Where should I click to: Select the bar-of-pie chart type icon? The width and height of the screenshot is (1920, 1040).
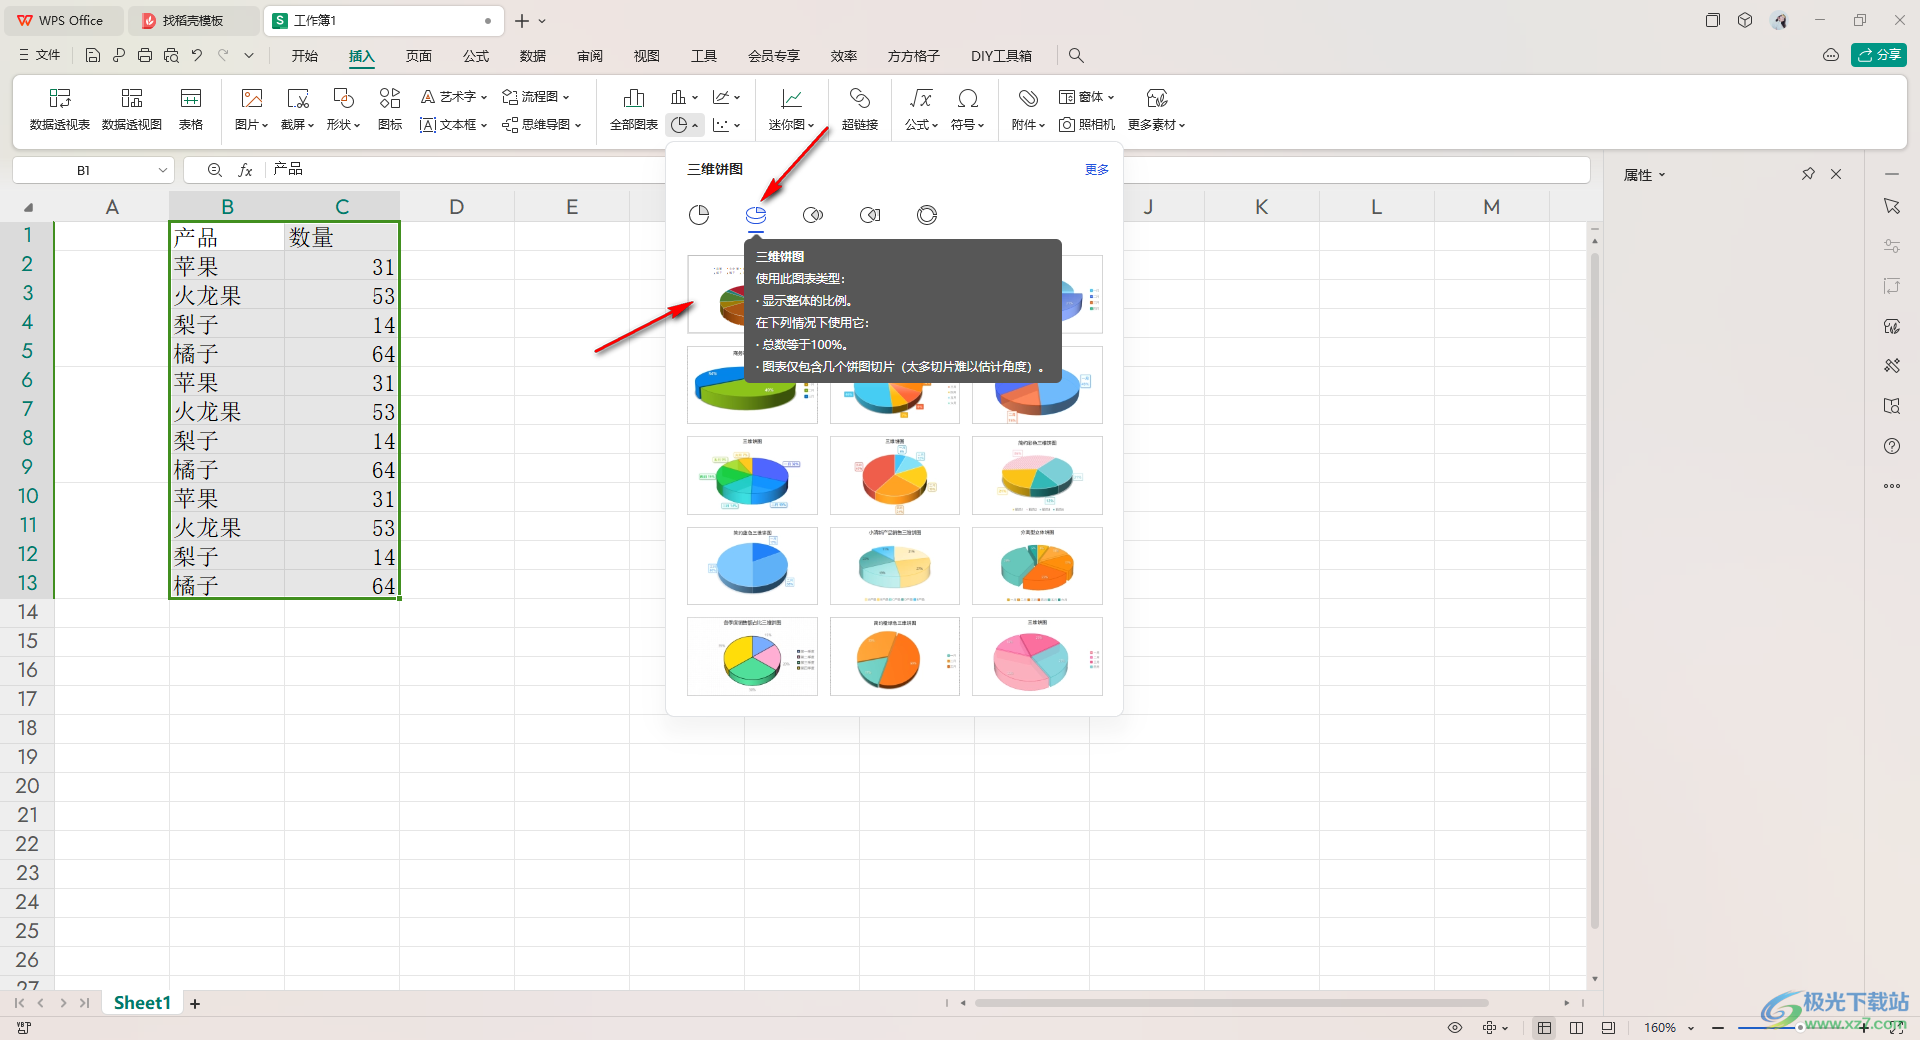tap(870, 215)
